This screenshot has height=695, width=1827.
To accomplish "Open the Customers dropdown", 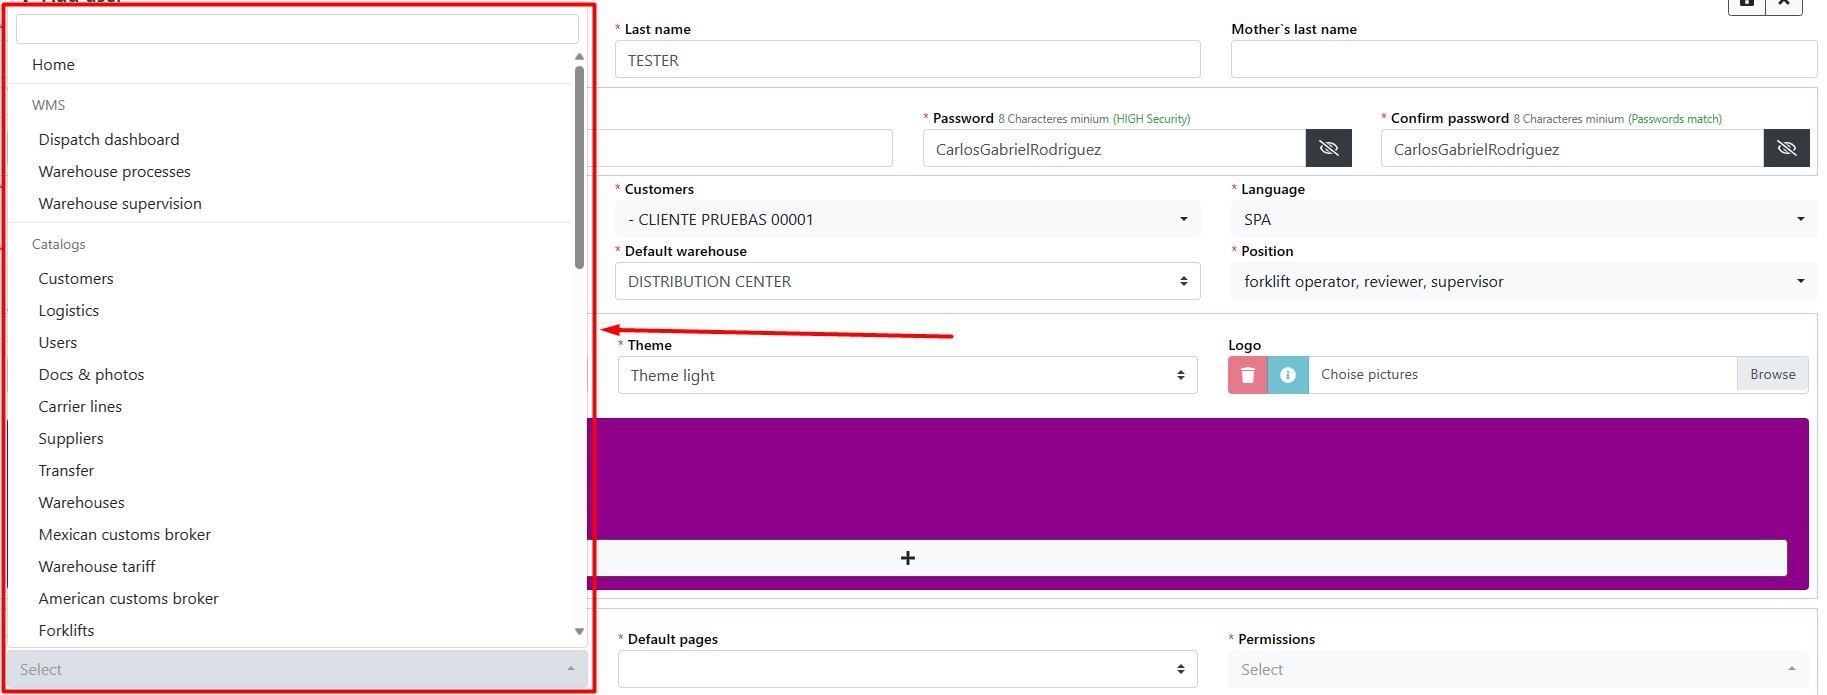I will [x=907, y=220].
